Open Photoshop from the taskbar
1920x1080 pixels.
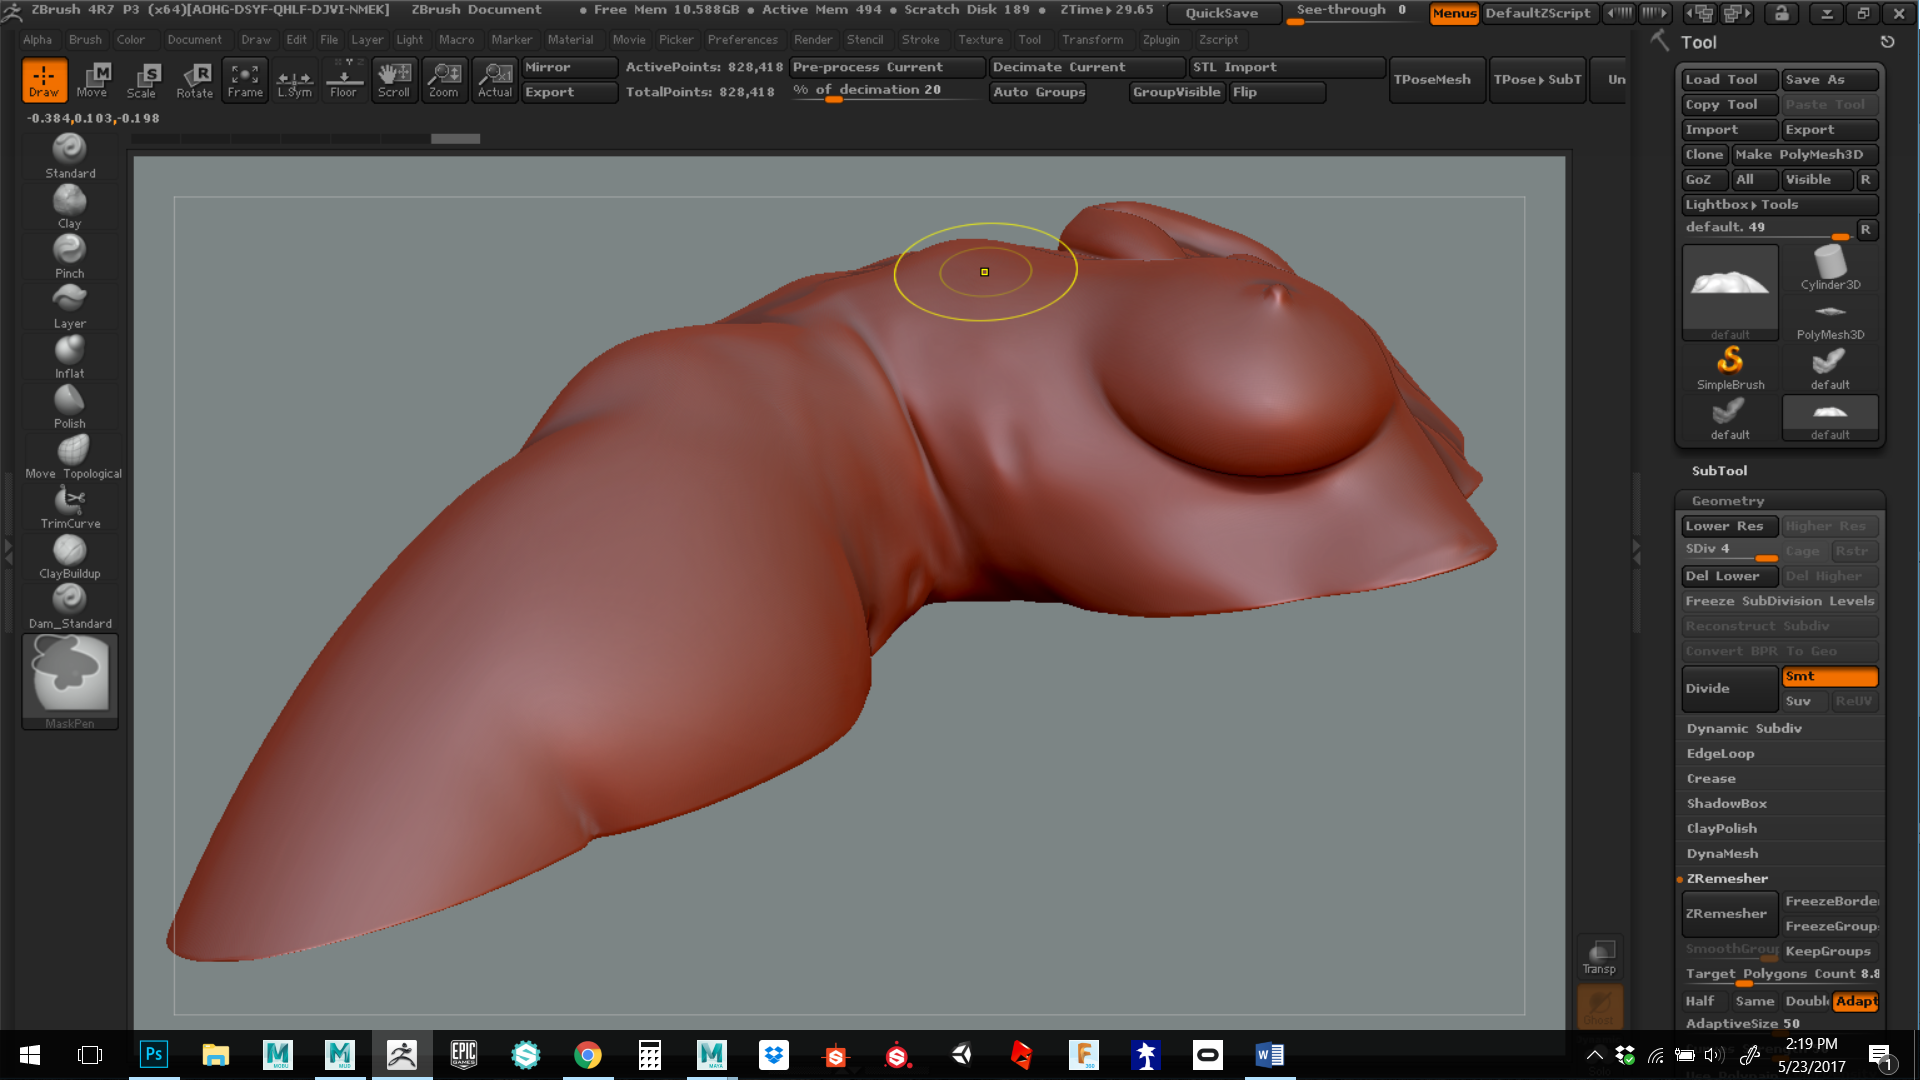click(154, 1055)
